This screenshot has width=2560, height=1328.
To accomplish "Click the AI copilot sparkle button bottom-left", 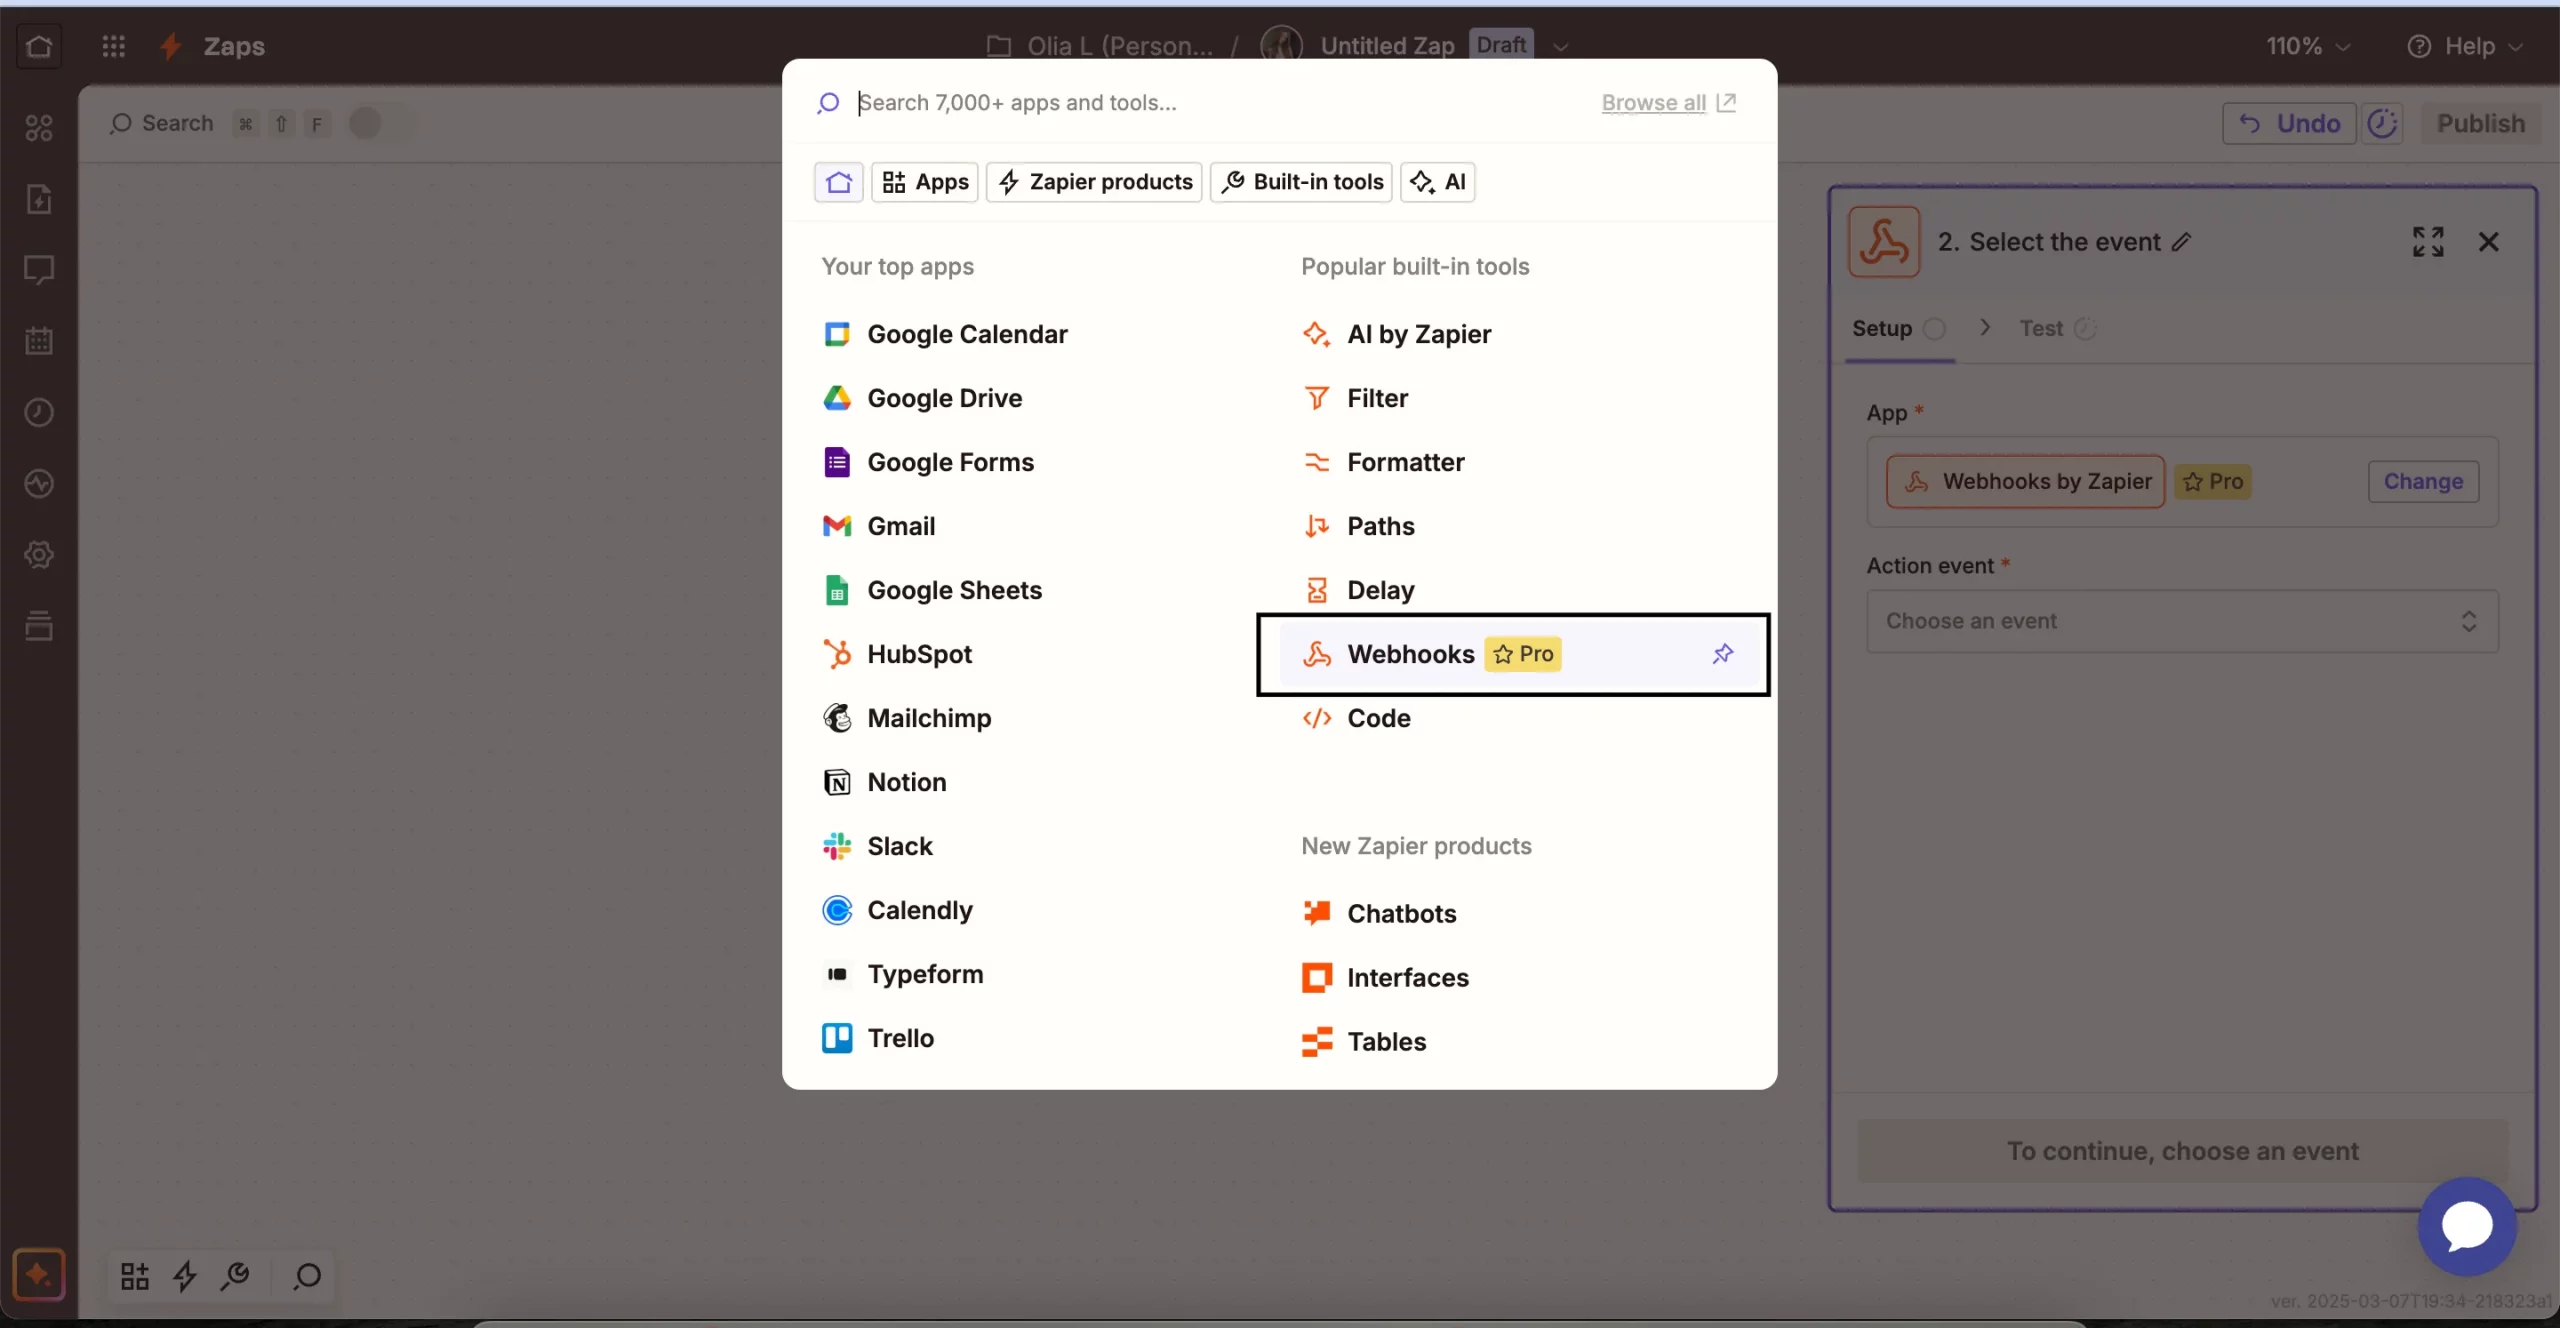I will [x=39, y=1275].
